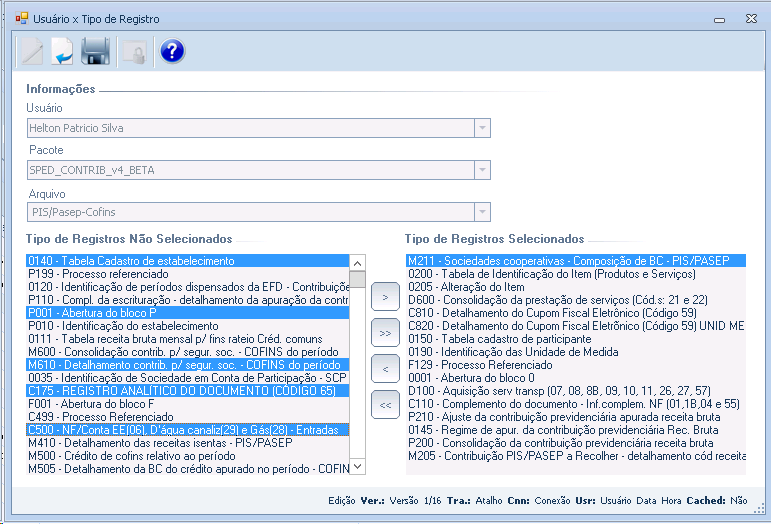Select P200 - Consolidação da contribuição previdenciária
Screen dimensions: 771x524
(576, 443)
